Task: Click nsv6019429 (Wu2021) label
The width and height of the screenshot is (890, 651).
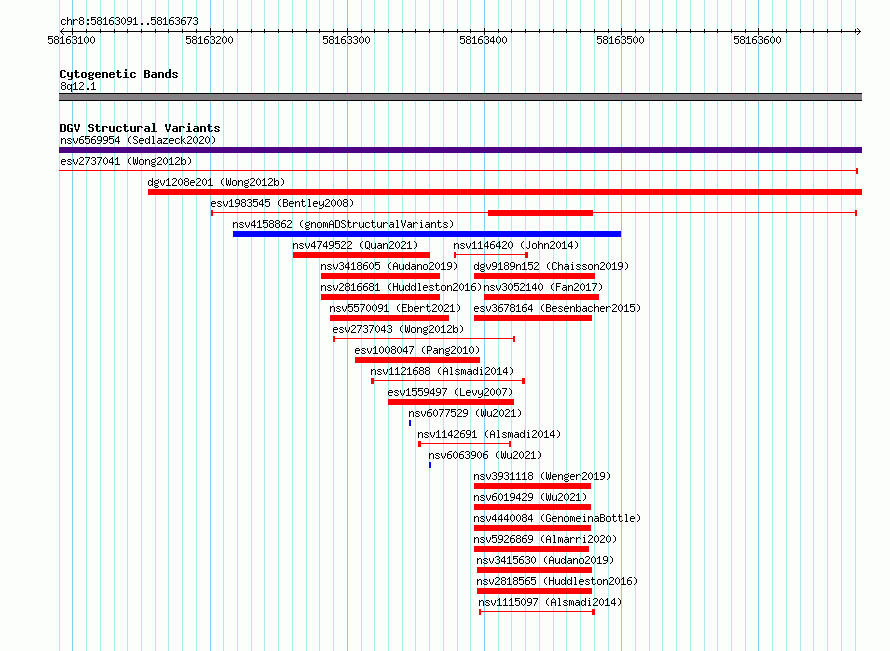Action: [x=530, y=497]
